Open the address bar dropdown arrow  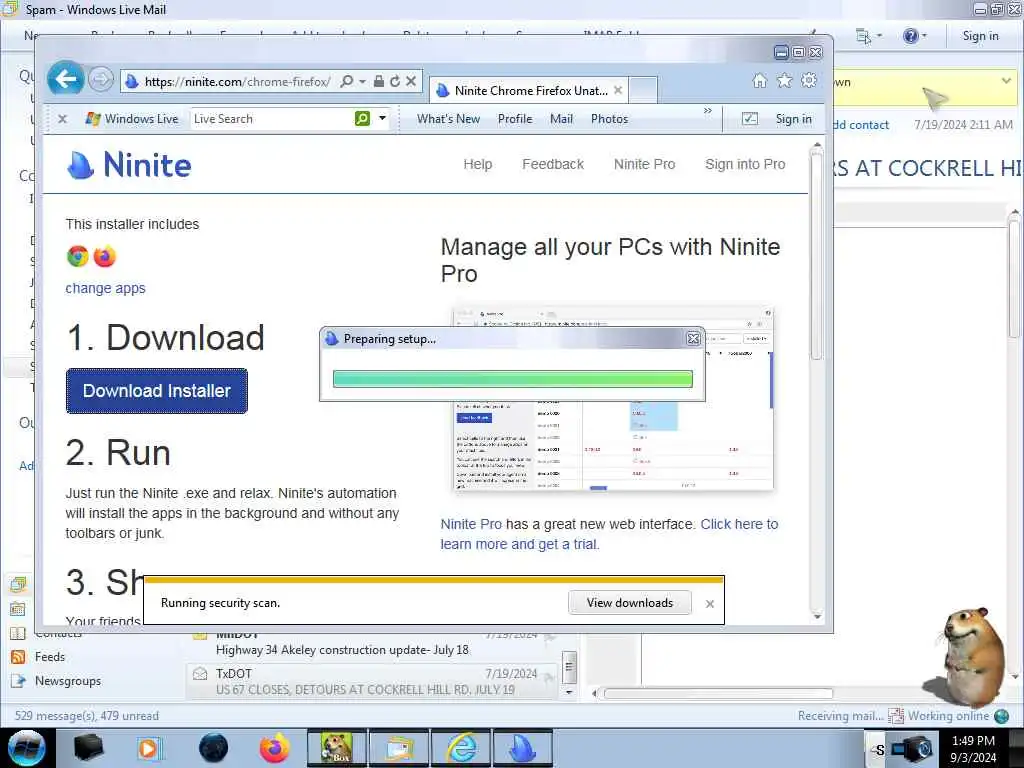point(362,82)
